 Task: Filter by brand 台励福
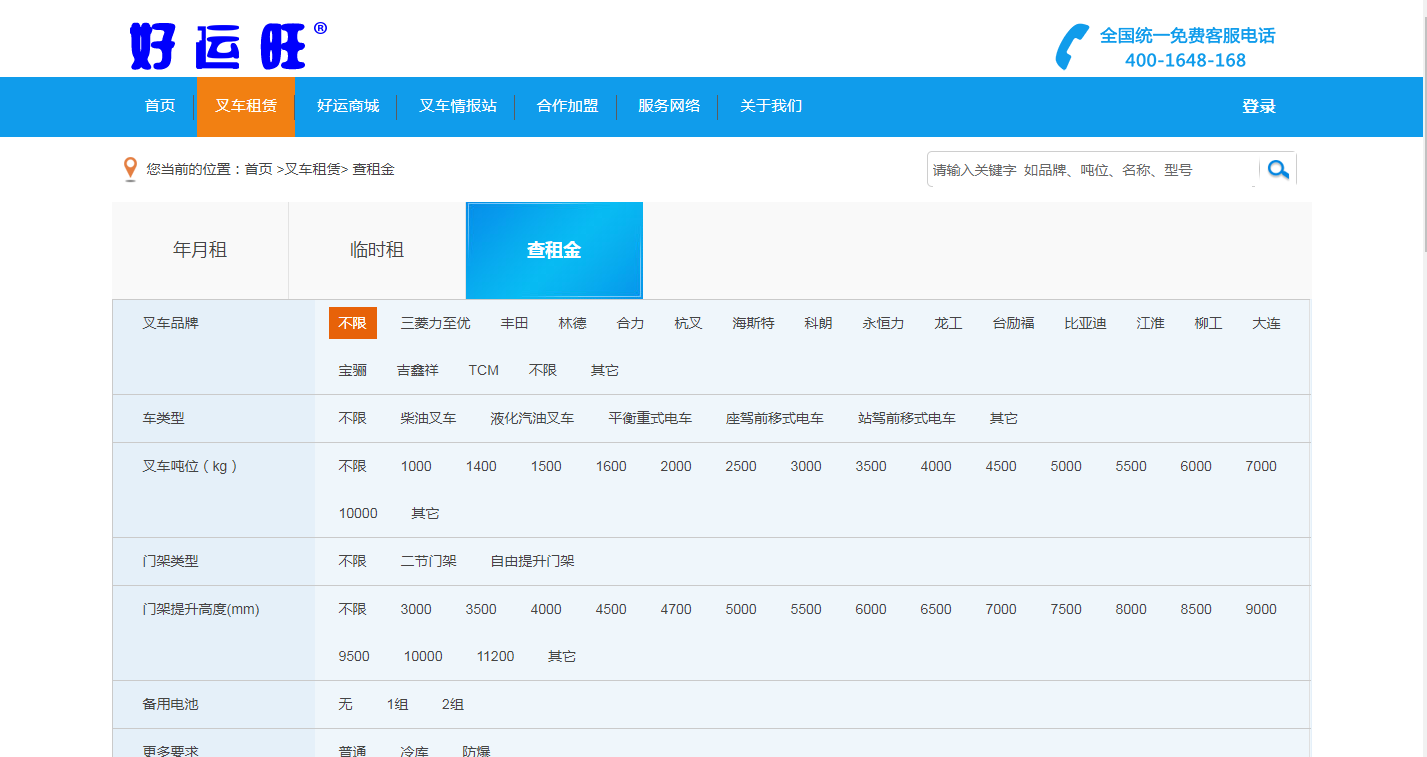point(1014,323)
